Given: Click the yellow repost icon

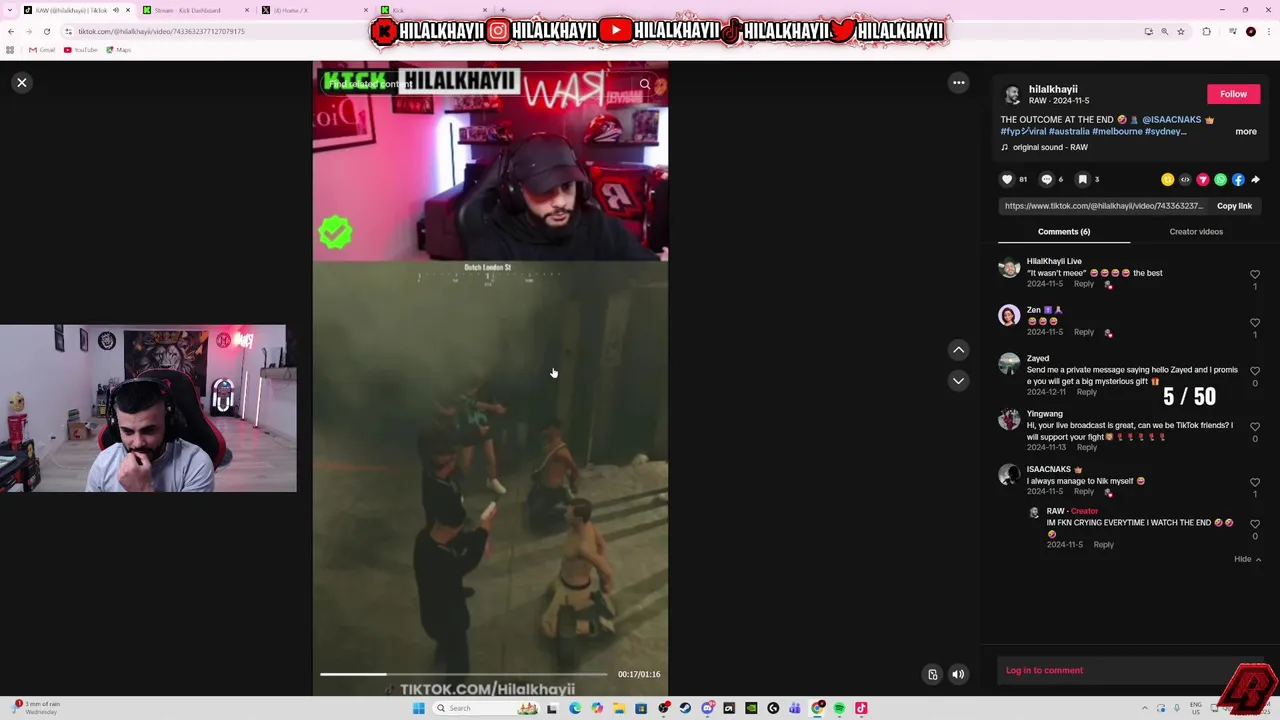Looking at the screenshot, I should 1167,180.
